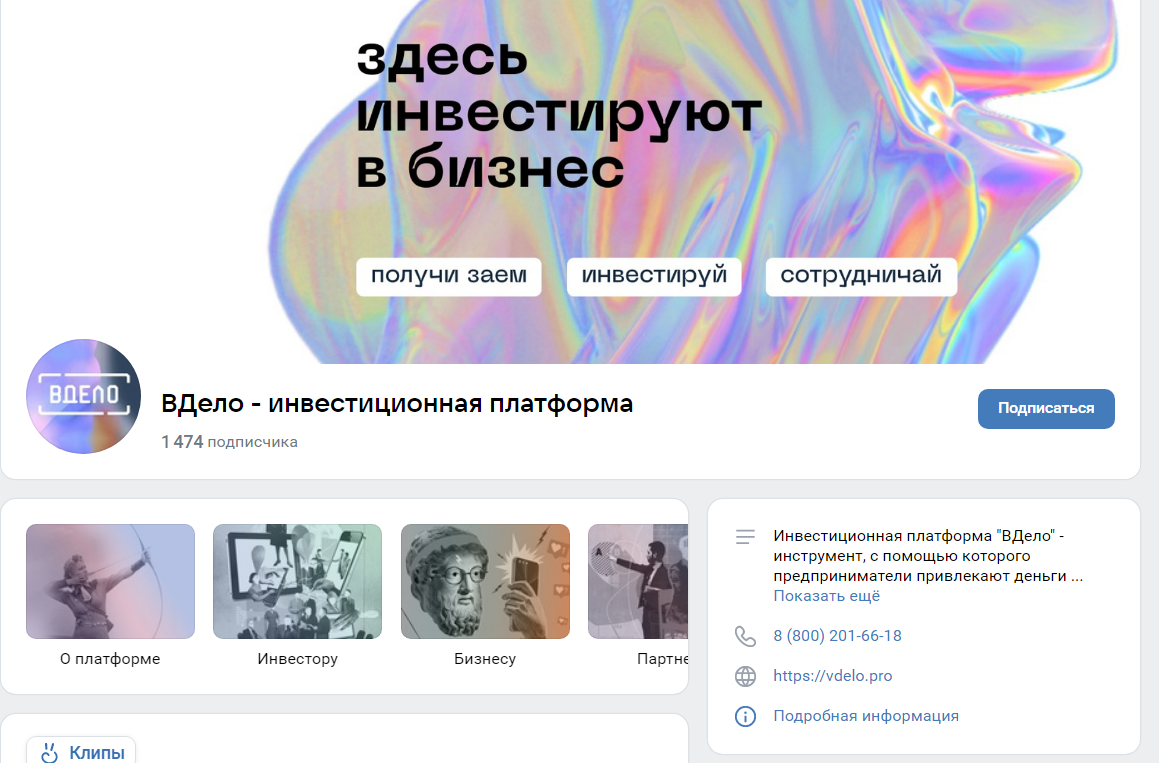Open the Инвестору menu thumbnail

[x=297, y=581]
